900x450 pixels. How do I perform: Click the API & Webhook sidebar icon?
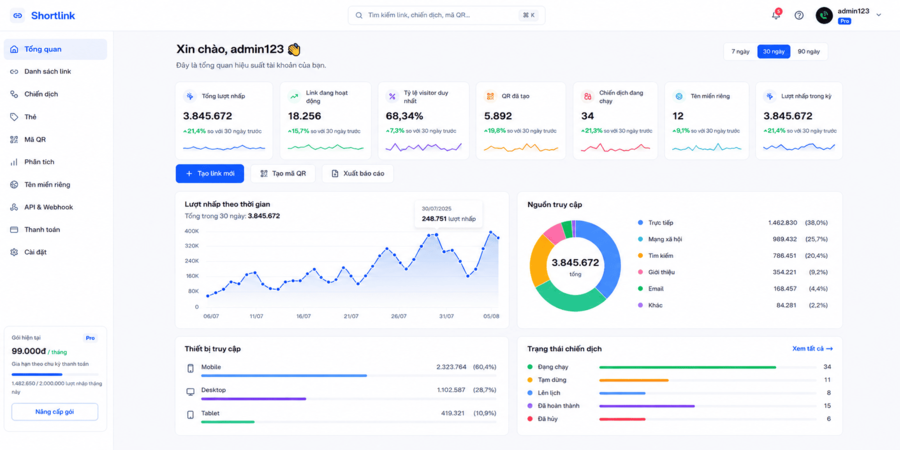pos(14,207)
